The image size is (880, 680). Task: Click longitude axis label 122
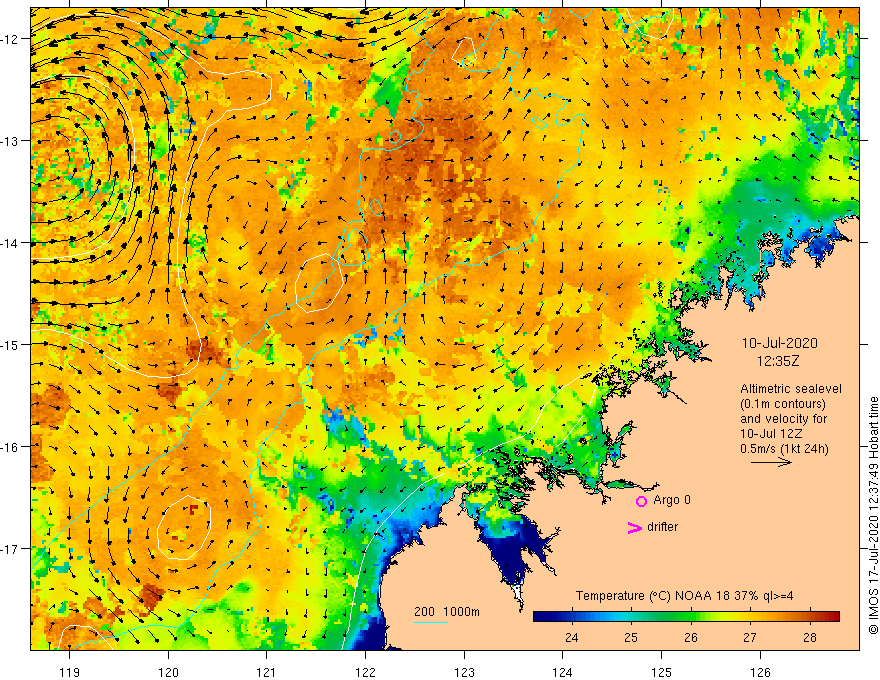[x=365, y=673]
